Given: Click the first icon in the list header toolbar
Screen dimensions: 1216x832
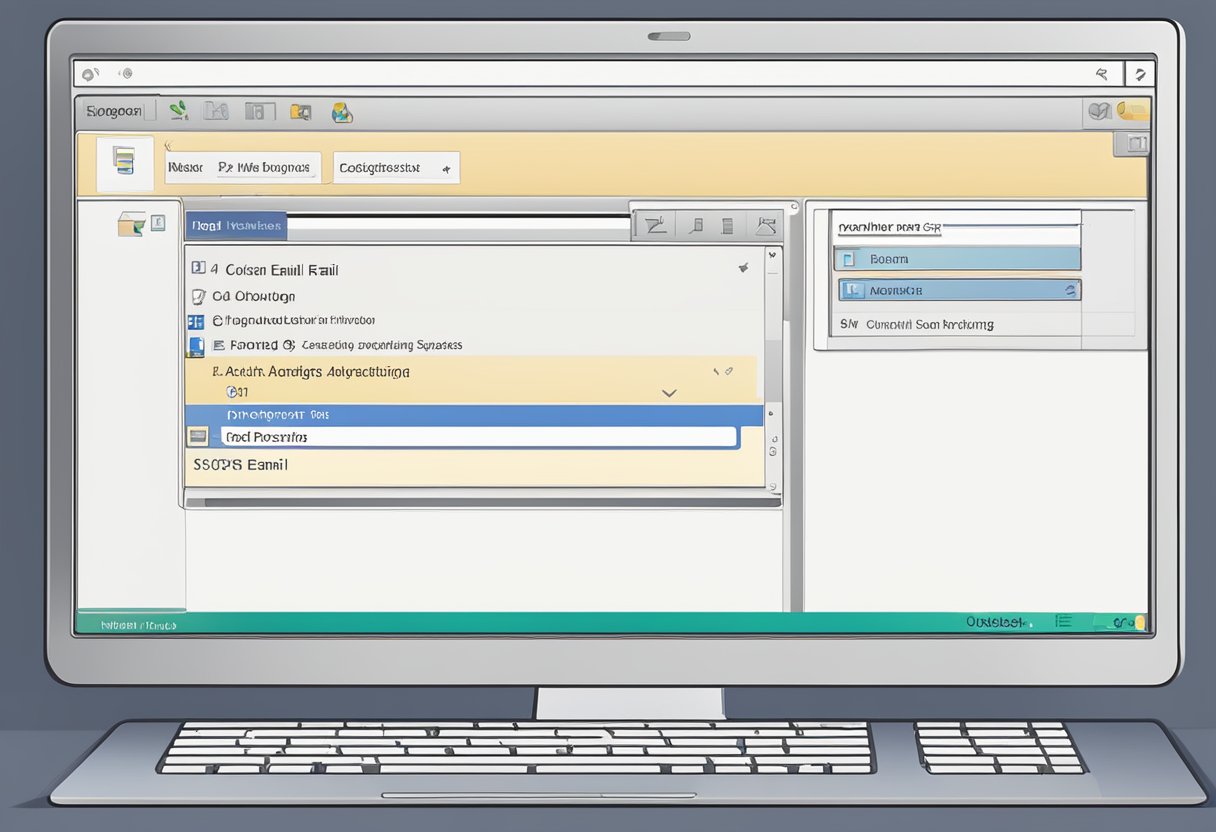Looking at the screenshot, I should (655, 226).
